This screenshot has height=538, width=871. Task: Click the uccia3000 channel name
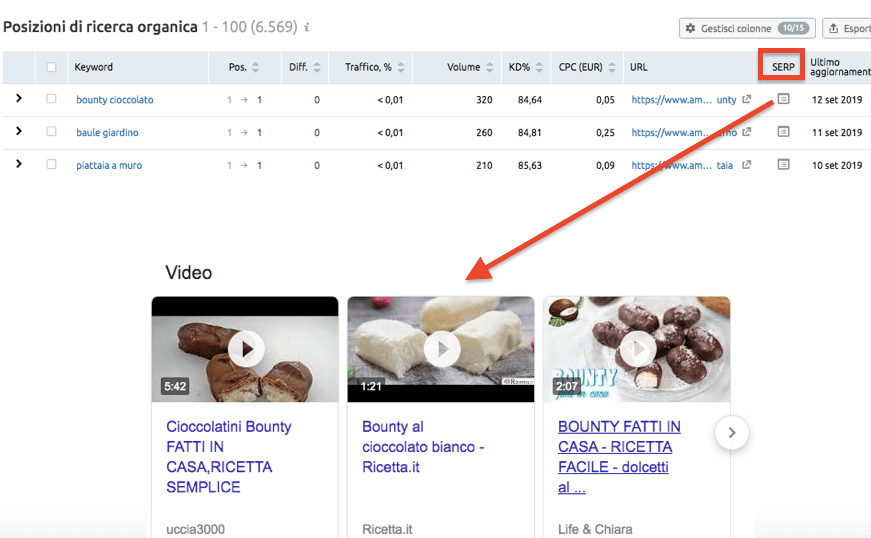[x=196, y=529]
